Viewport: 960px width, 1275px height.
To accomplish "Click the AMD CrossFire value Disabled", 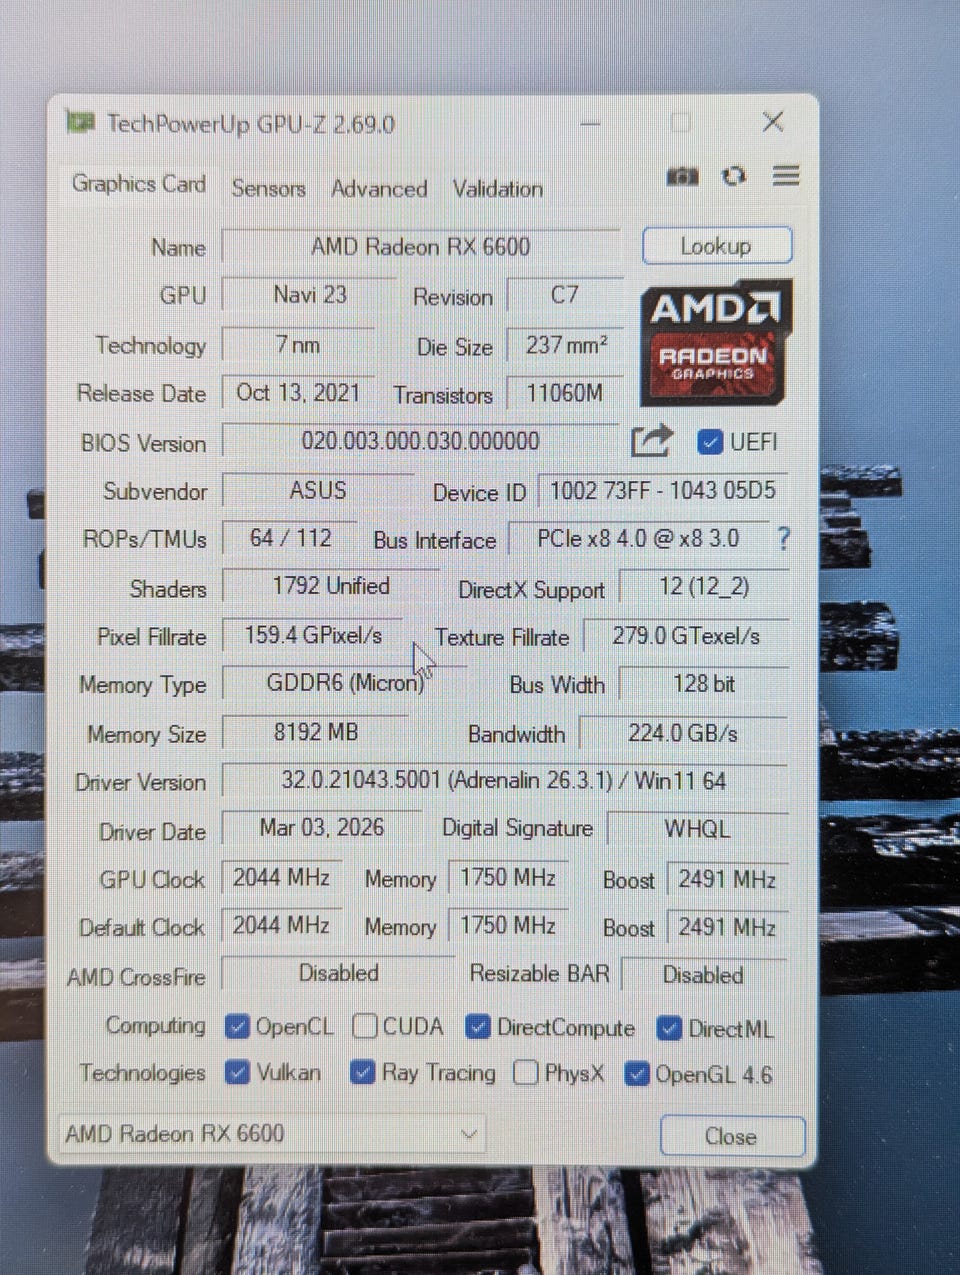I will coord(338,974).
